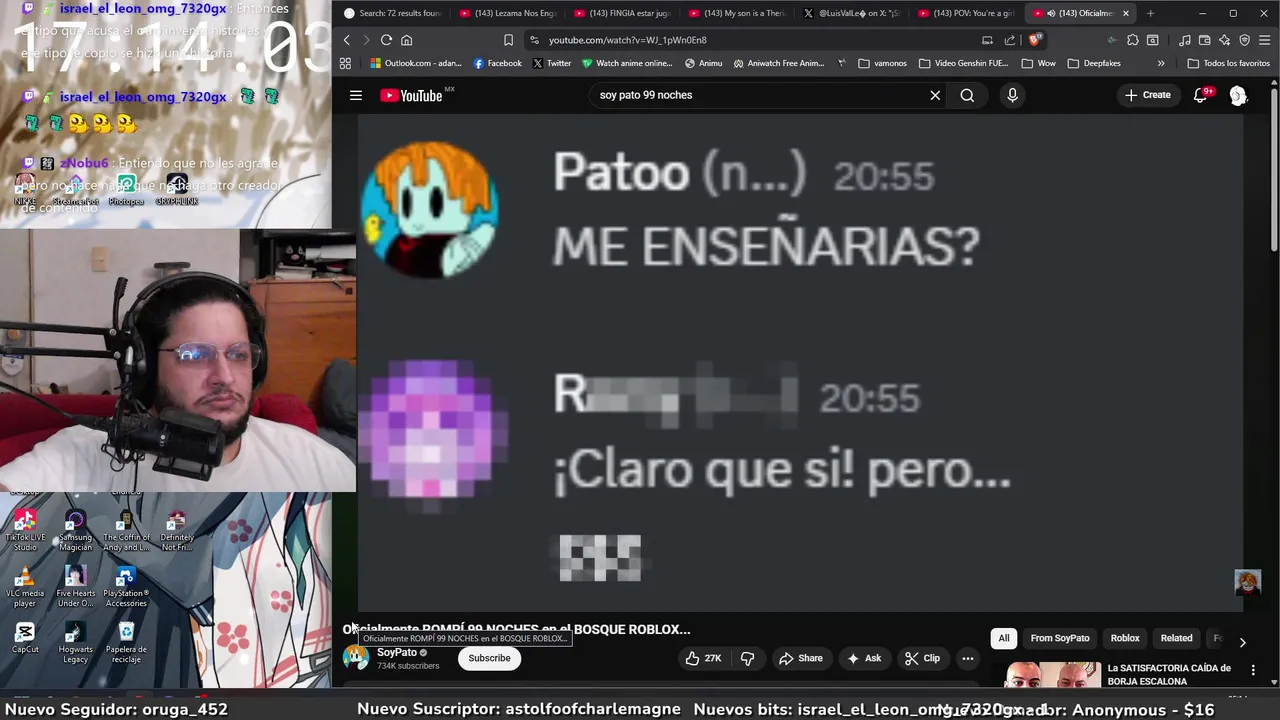The width and height of the screenshot is (1280, 720).
Task: Open Facebook bookmark
Action: pyautogui.click(x=497, y=63)
